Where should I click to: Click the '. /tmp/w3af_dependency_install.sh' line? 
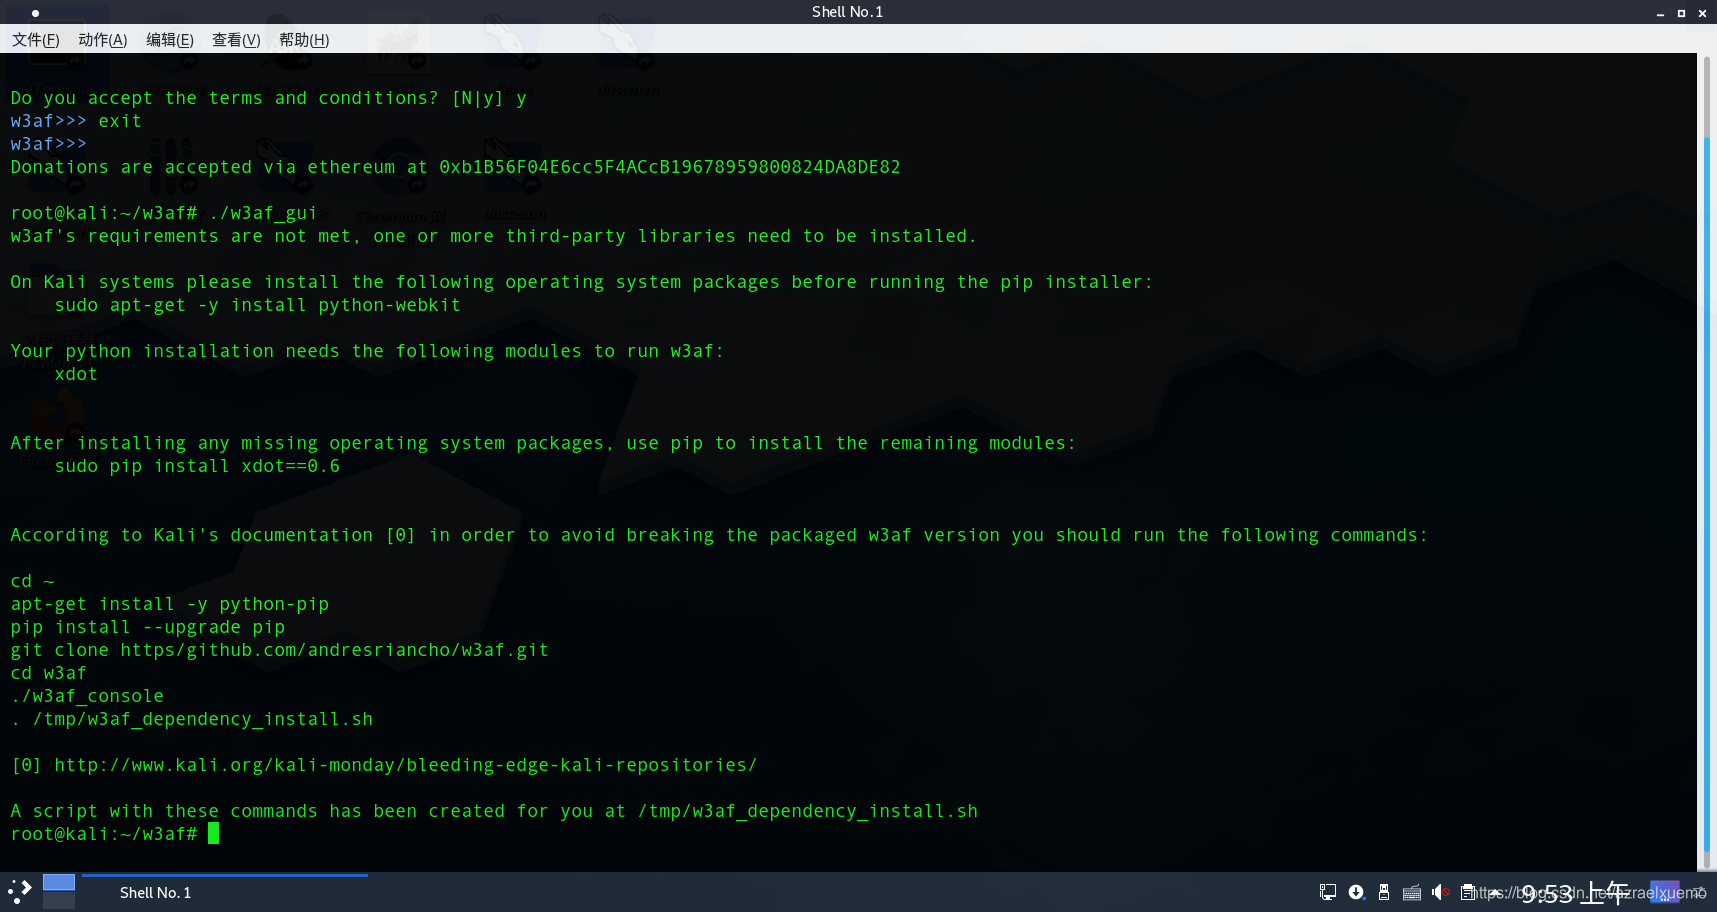[x=192, y=719]
